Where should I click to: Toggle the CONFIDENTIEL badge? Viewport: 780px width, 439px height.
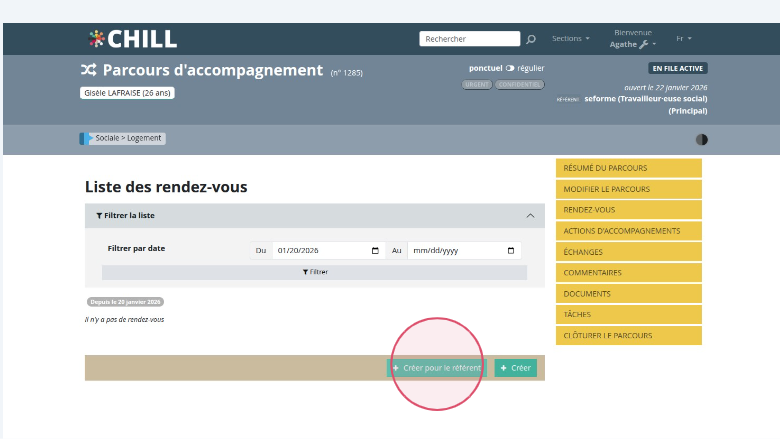(x=520, y=84)
